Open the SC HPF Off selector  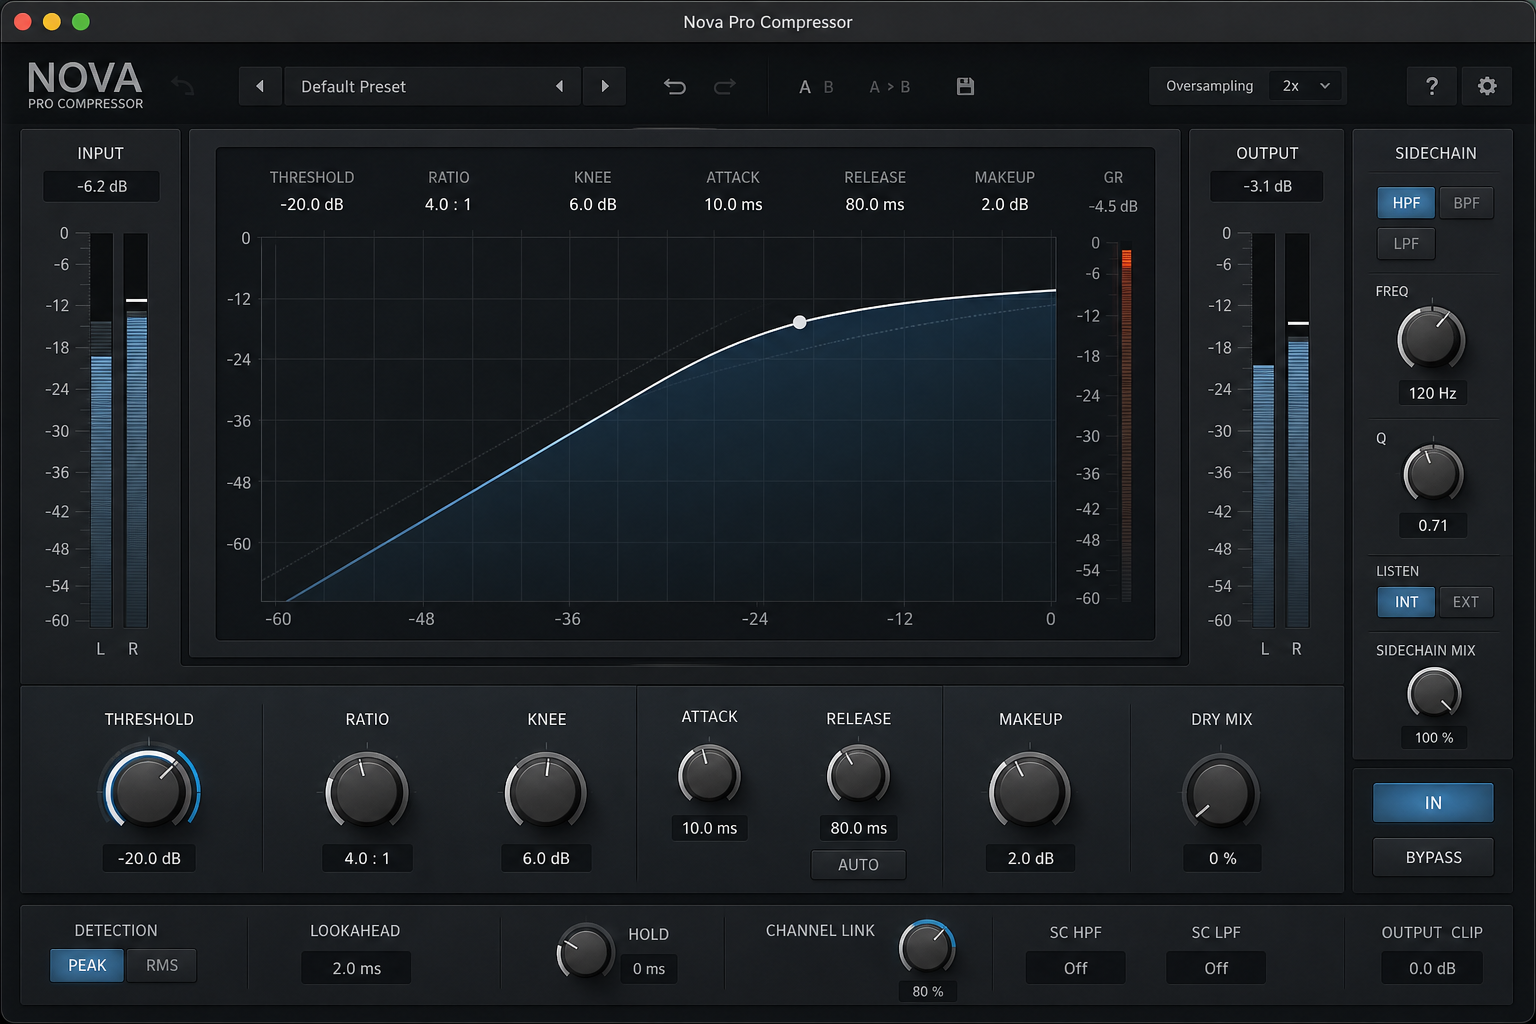1076,968
